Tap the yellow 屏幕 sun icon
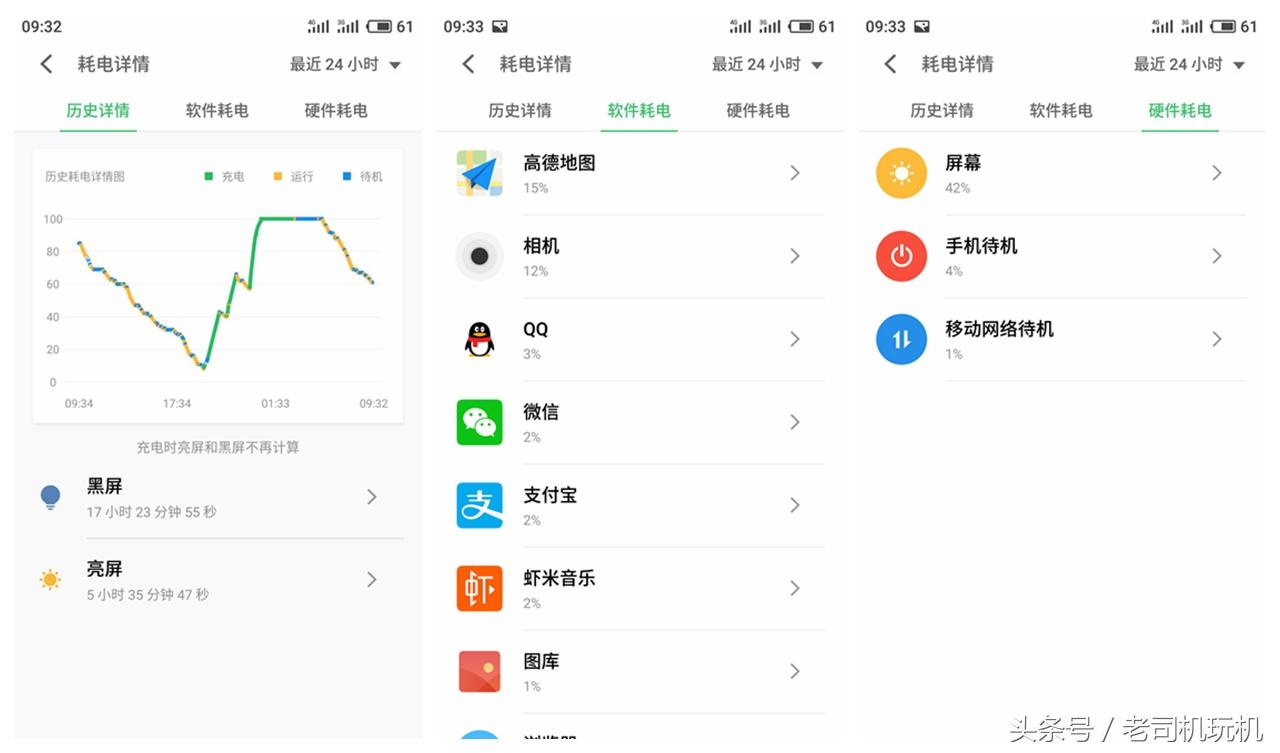Screen dimensions: 1280x753 902,173
